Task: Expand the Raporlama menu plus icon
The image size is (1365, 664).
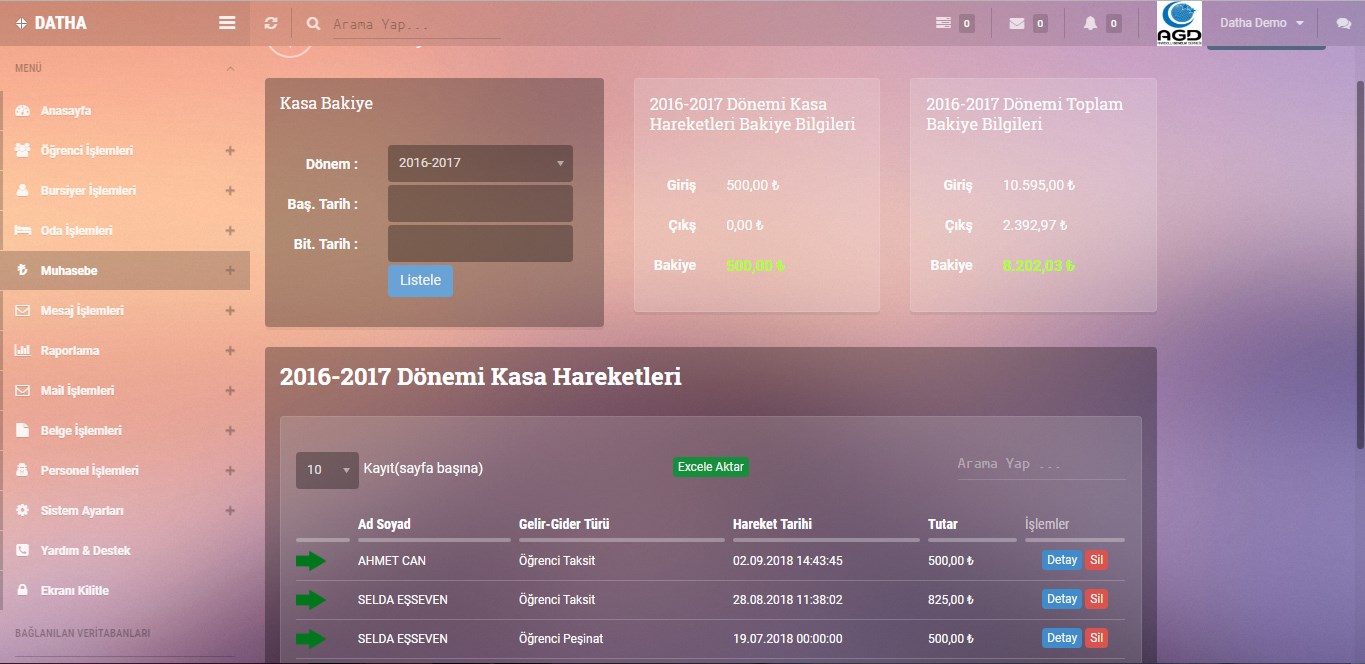Action: pos(230,351)
